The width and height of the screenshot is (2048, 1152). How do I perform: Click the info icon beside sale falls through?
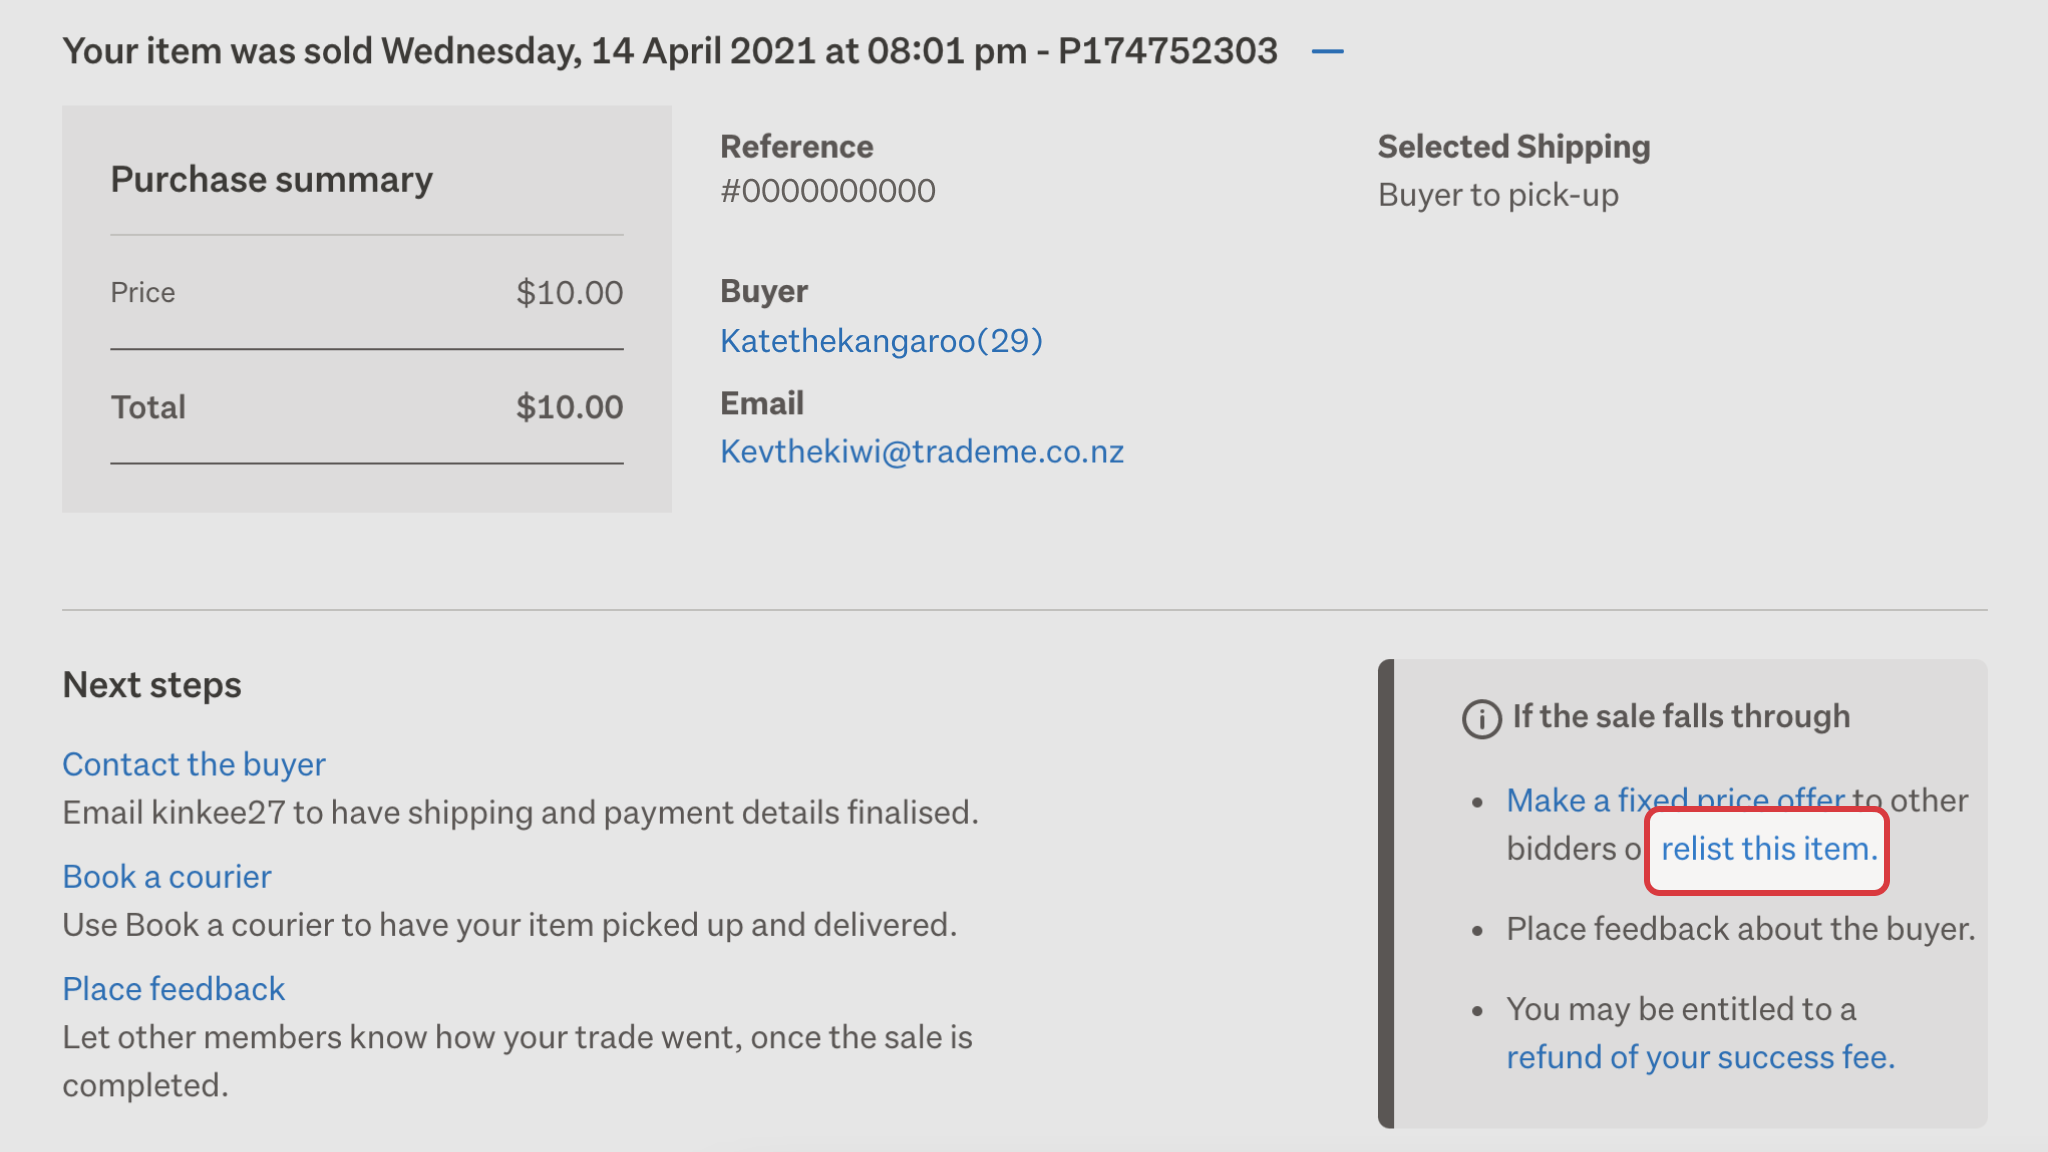1482,718
